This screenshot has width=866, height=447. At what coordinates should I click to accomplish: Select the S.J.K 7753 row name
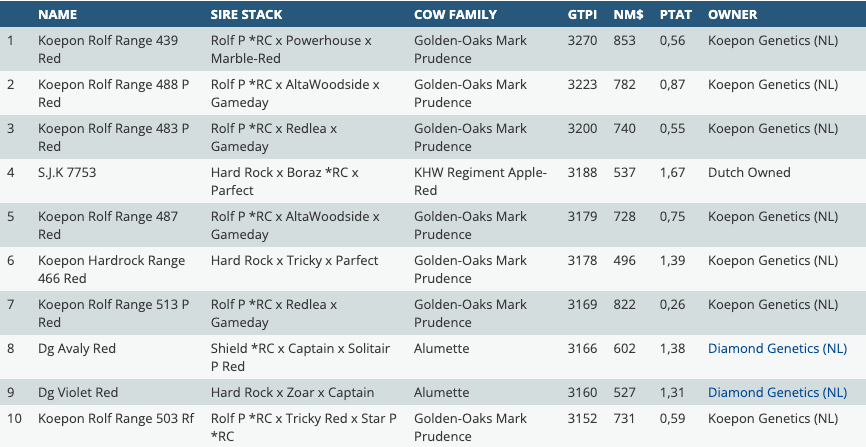(67, 172)
